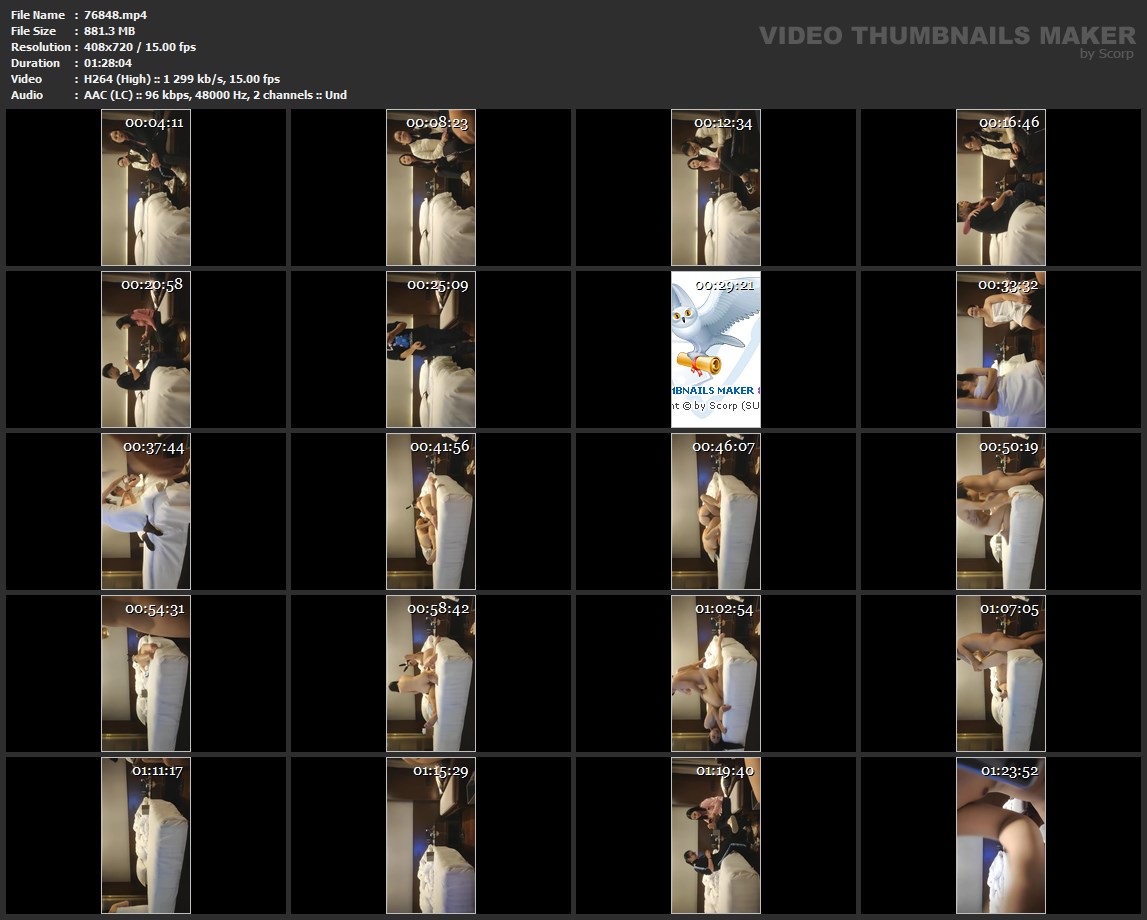Image resolution: width=1147 pixels, height=920 pixels.
Task: Open the 00:12:34 thumbnail
Action: click(x=716, y=187)
